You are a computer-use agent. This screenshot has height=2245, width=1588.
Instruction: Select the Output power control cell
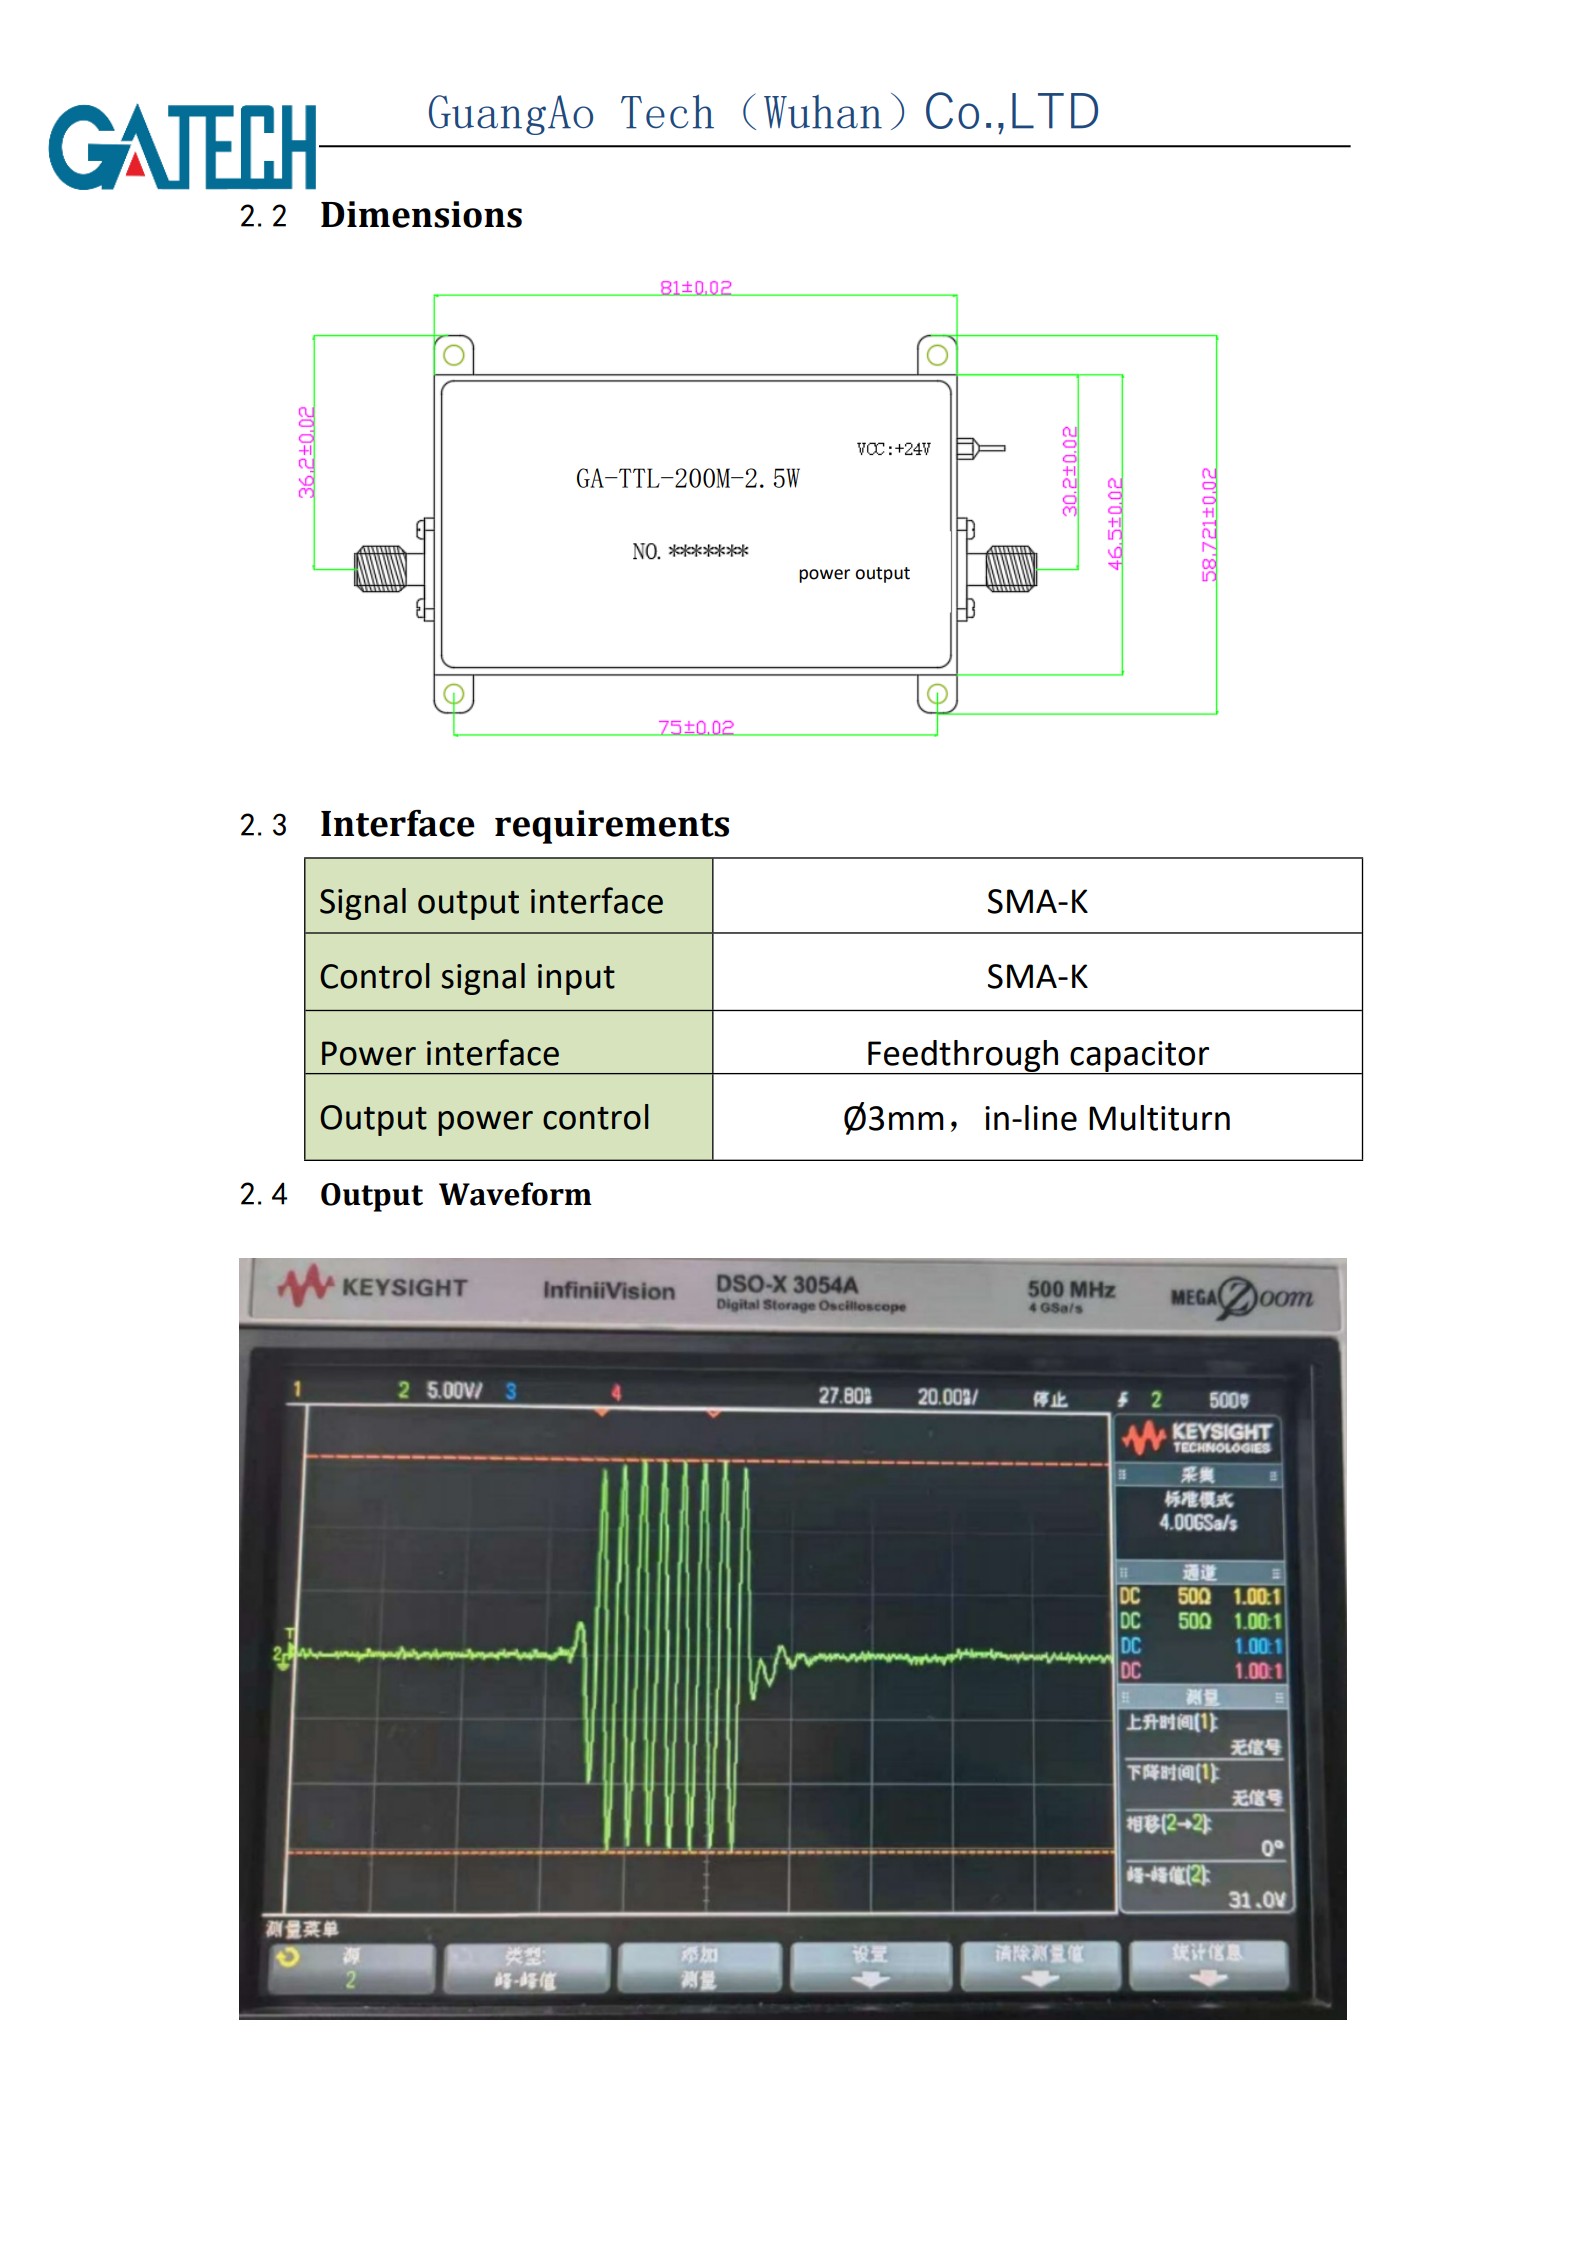[x=509, y=1117]
